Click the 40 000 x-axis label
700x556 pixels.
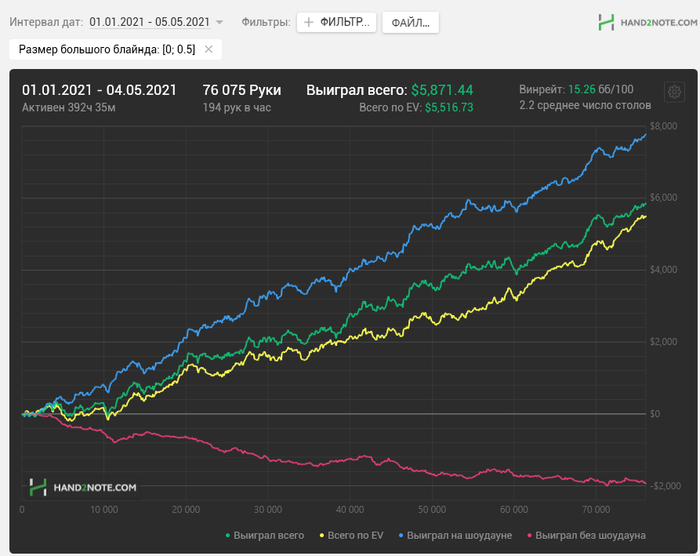point(350,510)
